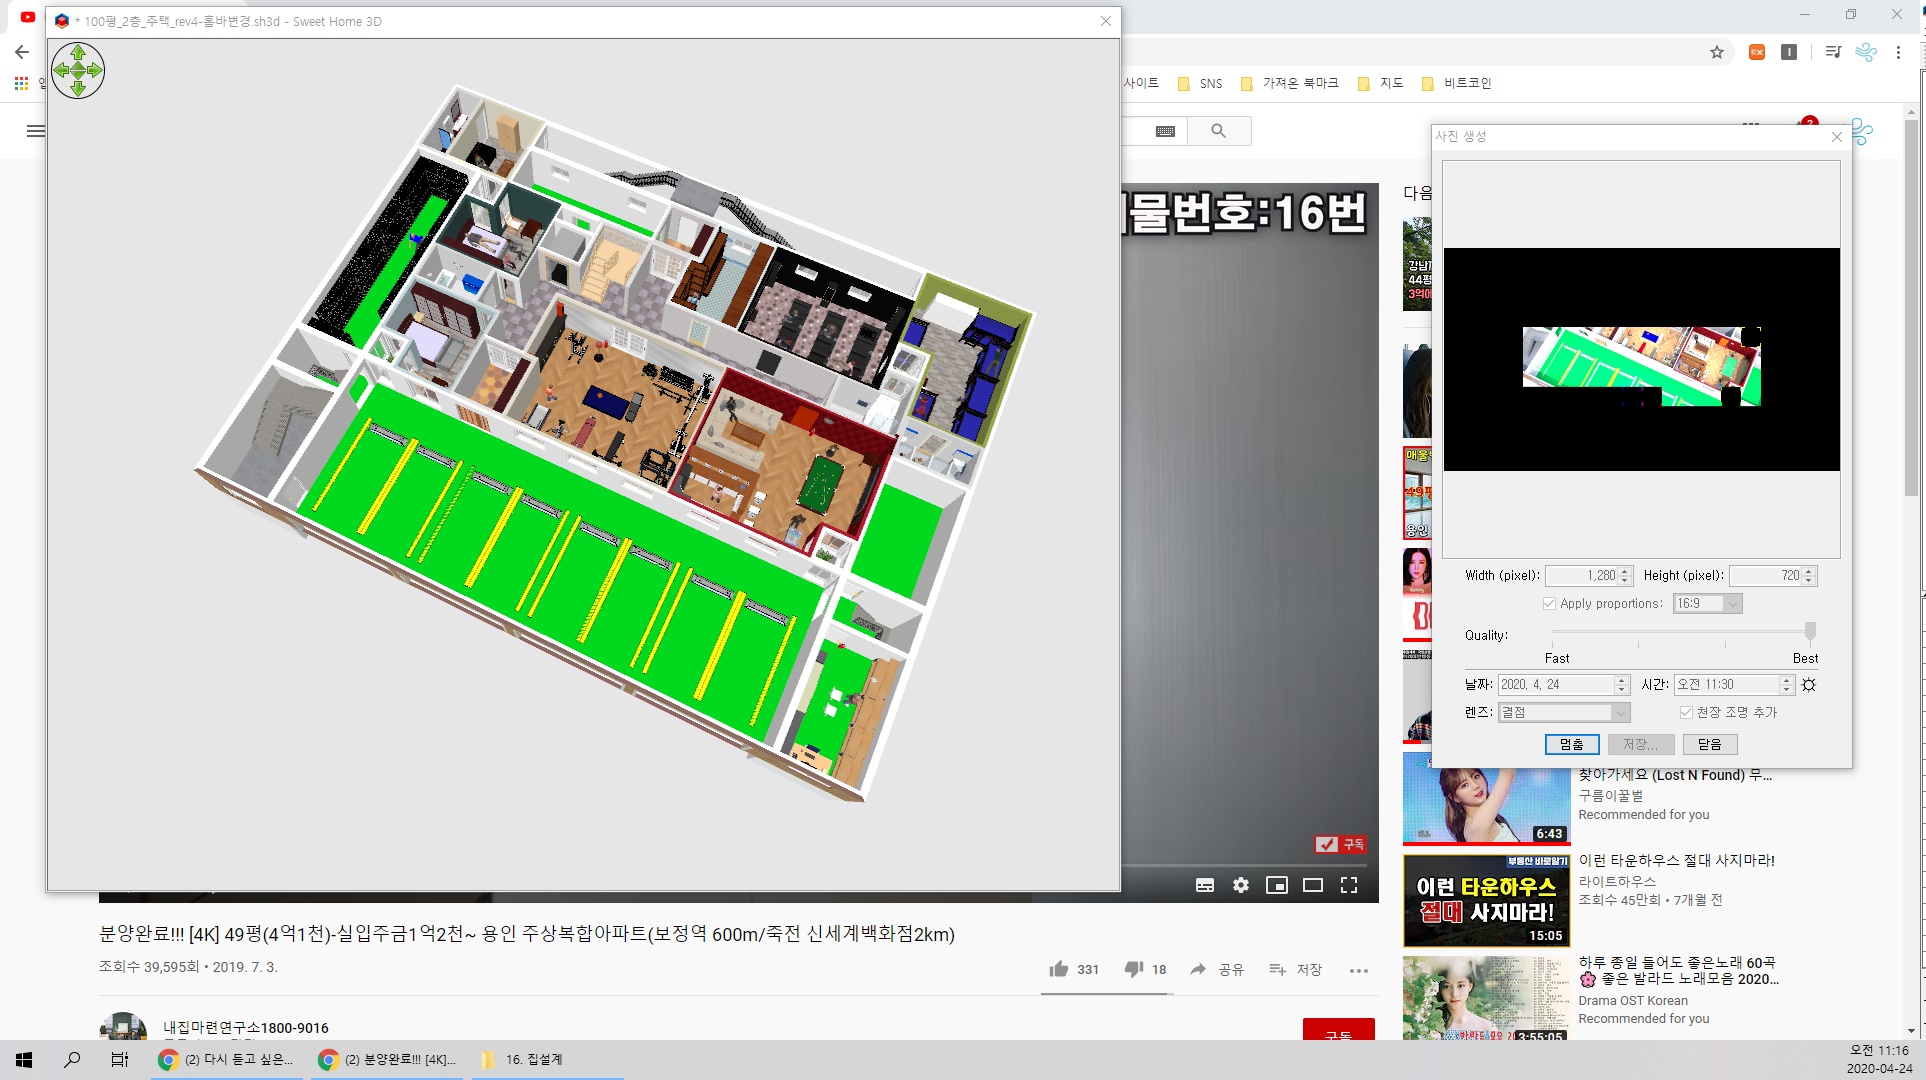Expand the 16:9 proportions dropdown
Viewport: 1926px width, 1080px height.
(1733, 603)
